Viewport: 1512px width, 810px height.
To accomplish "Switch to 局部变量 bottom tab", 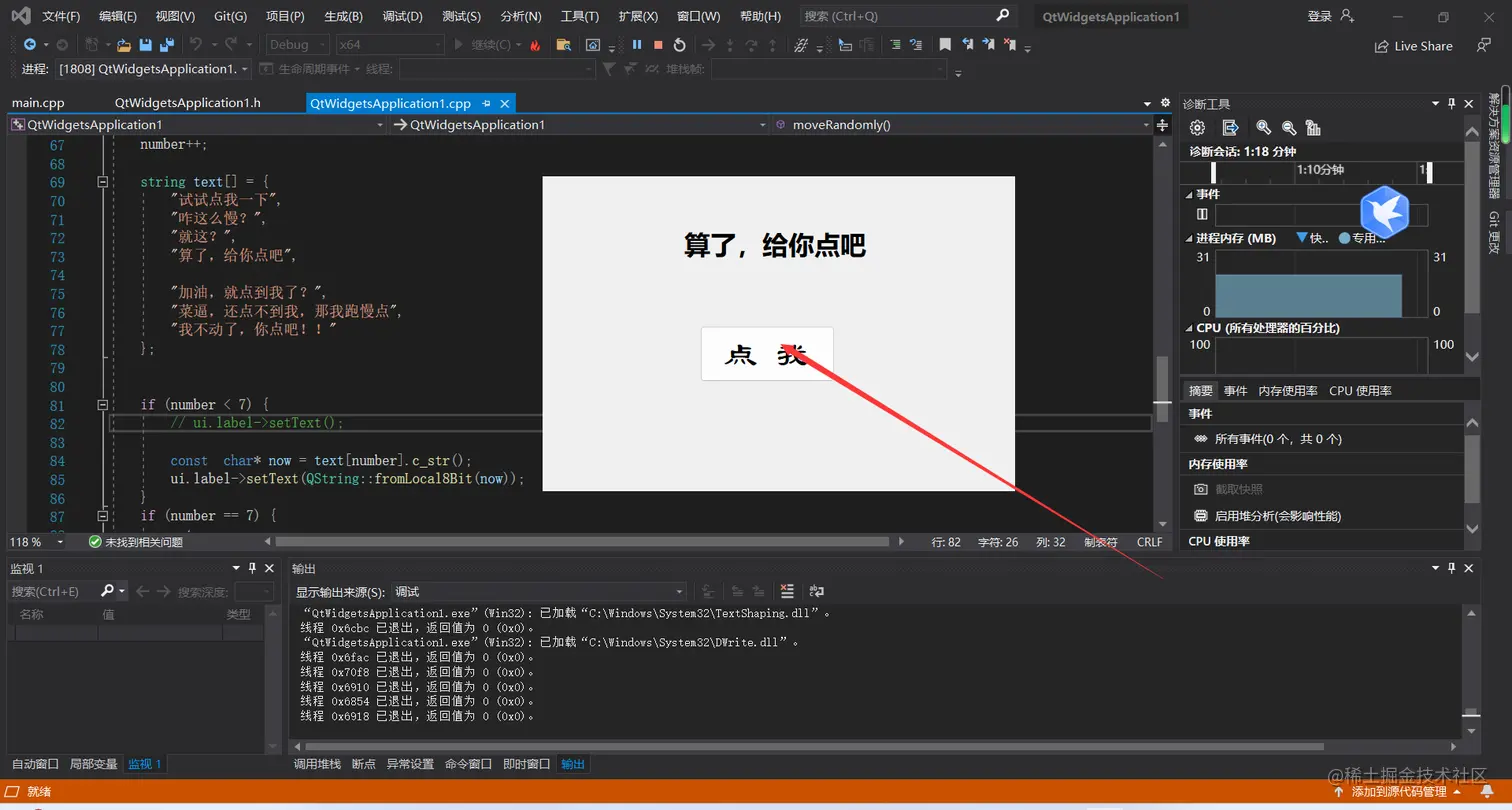I will [x=93, y=764].
